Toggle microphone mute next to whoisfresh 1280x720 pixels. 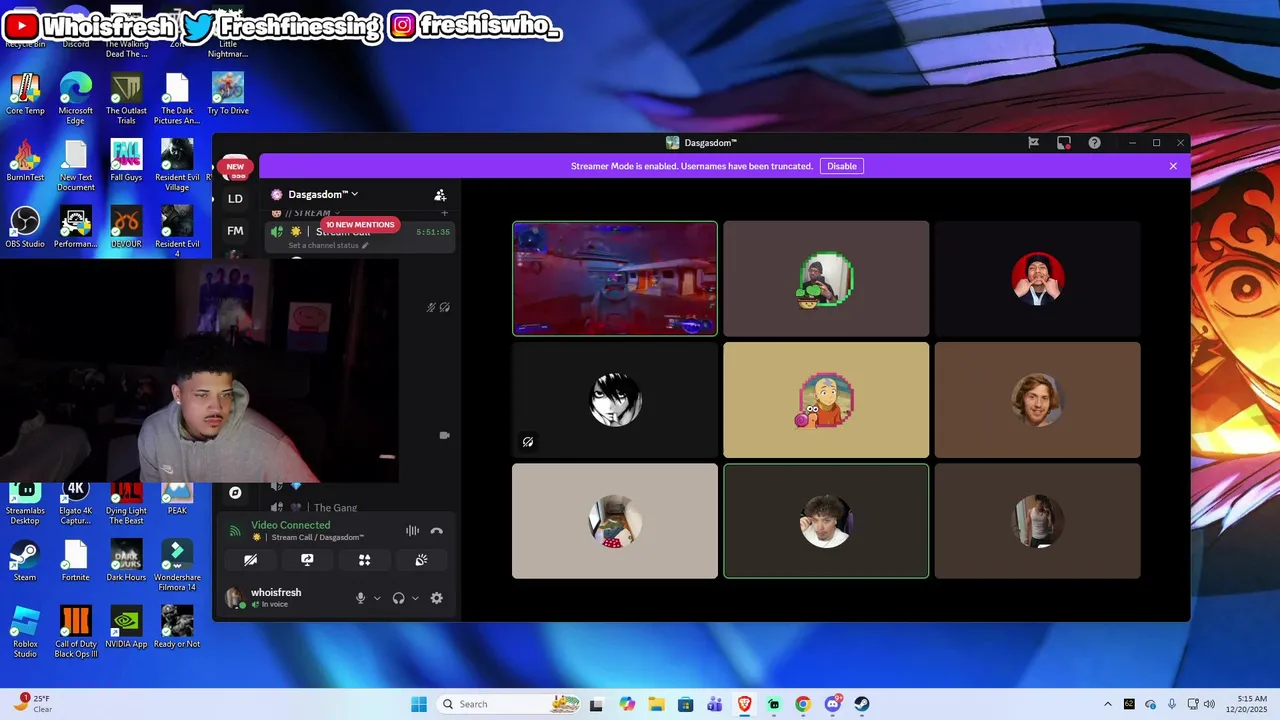361,598
